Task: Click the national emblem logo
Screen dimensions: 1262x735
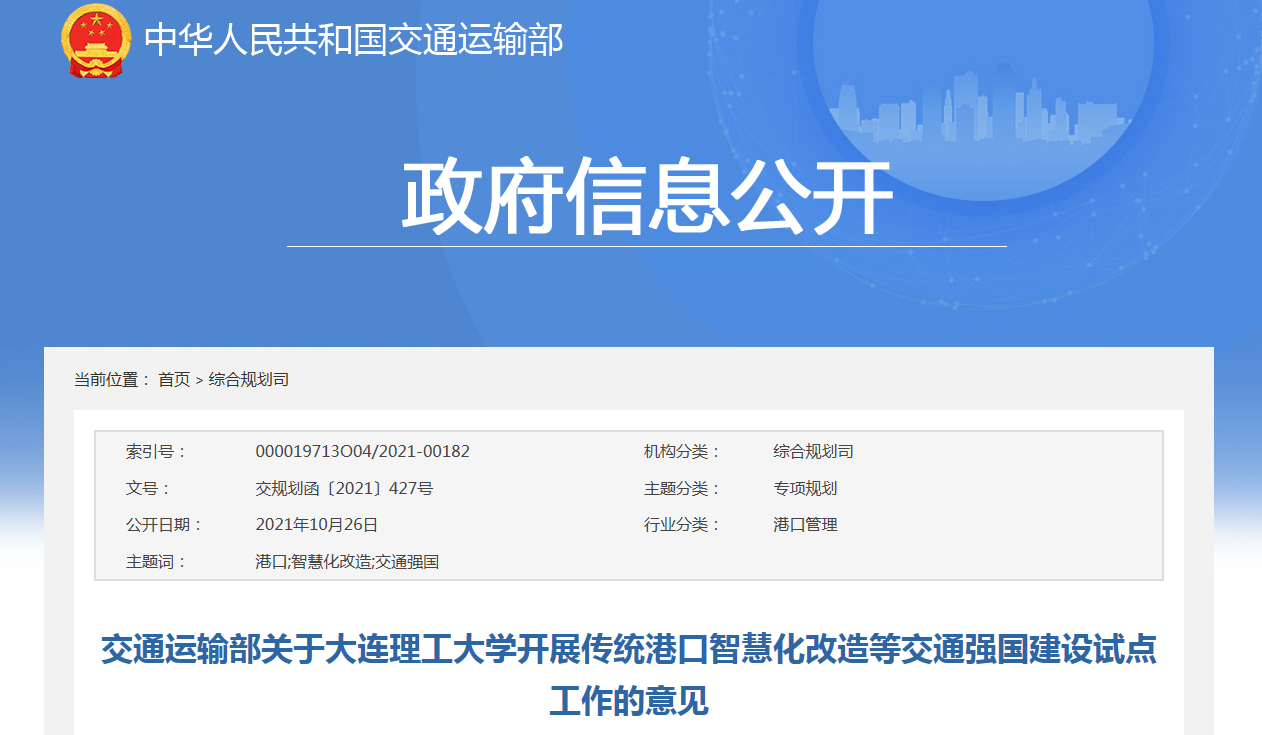Action: 96,40
